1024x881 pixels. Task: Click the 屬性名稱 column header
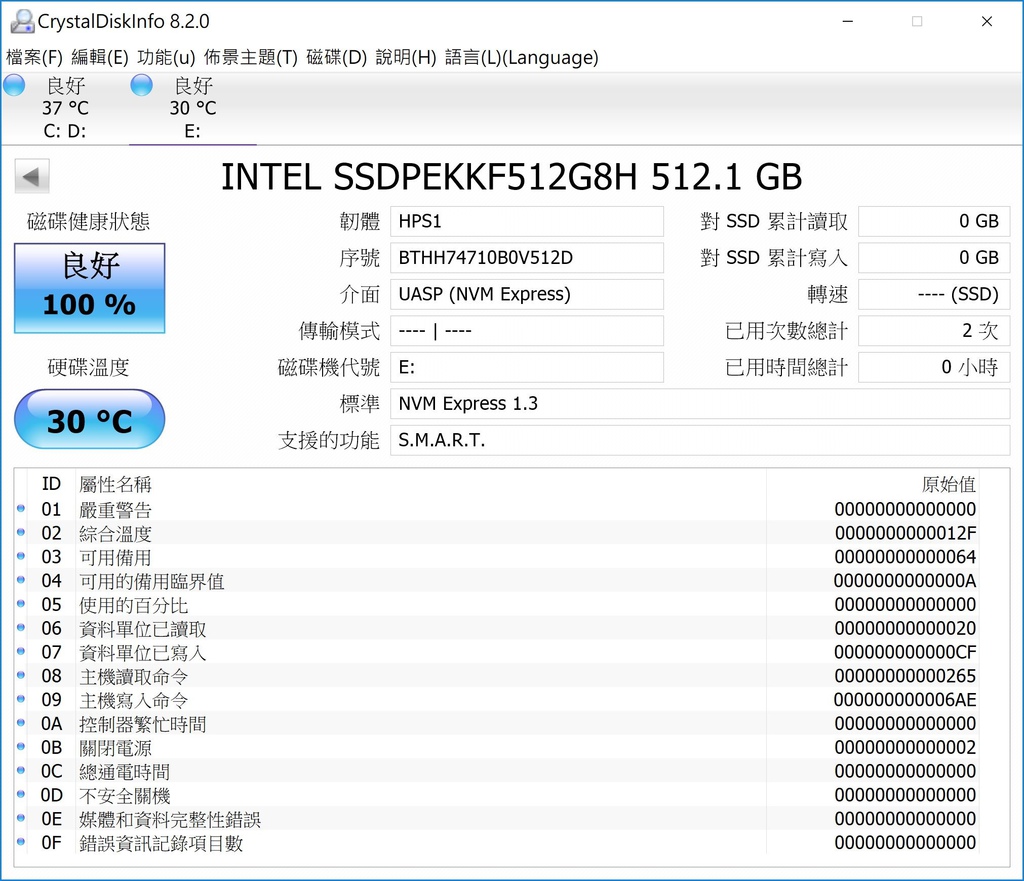coord(116,485)
